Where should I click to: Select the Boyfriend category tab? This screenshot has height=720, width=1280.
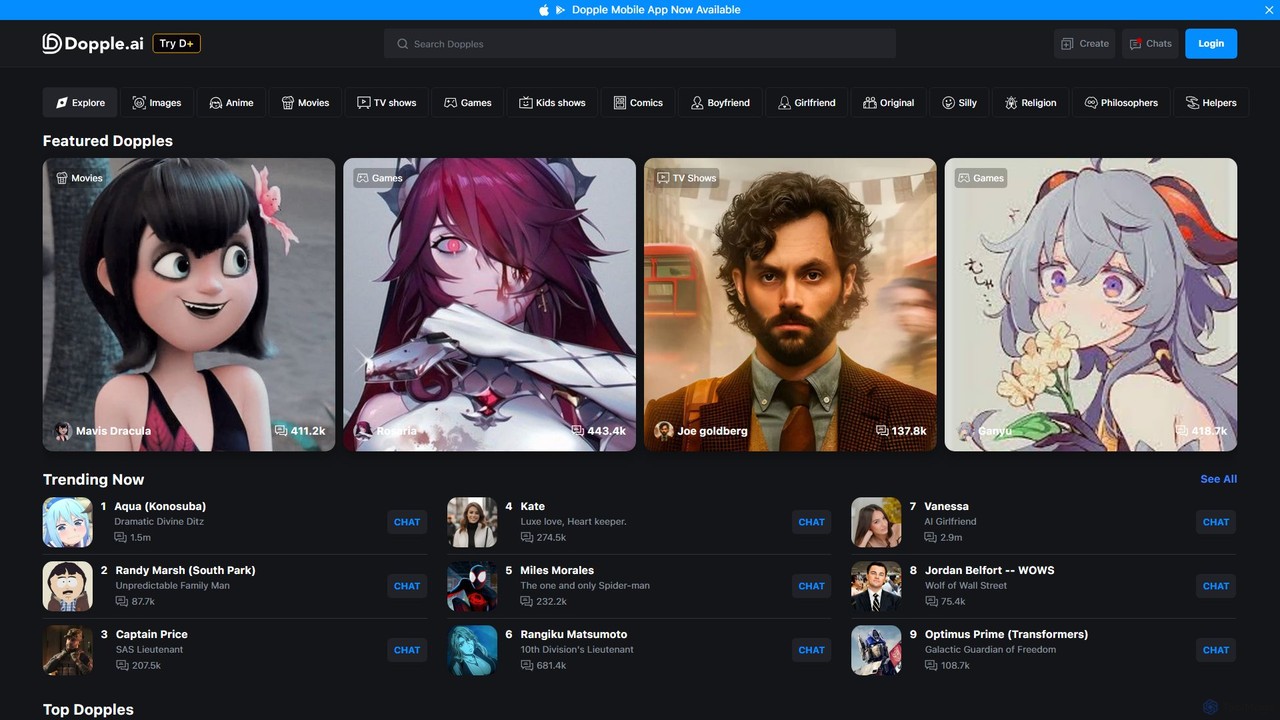coord(720,102)
